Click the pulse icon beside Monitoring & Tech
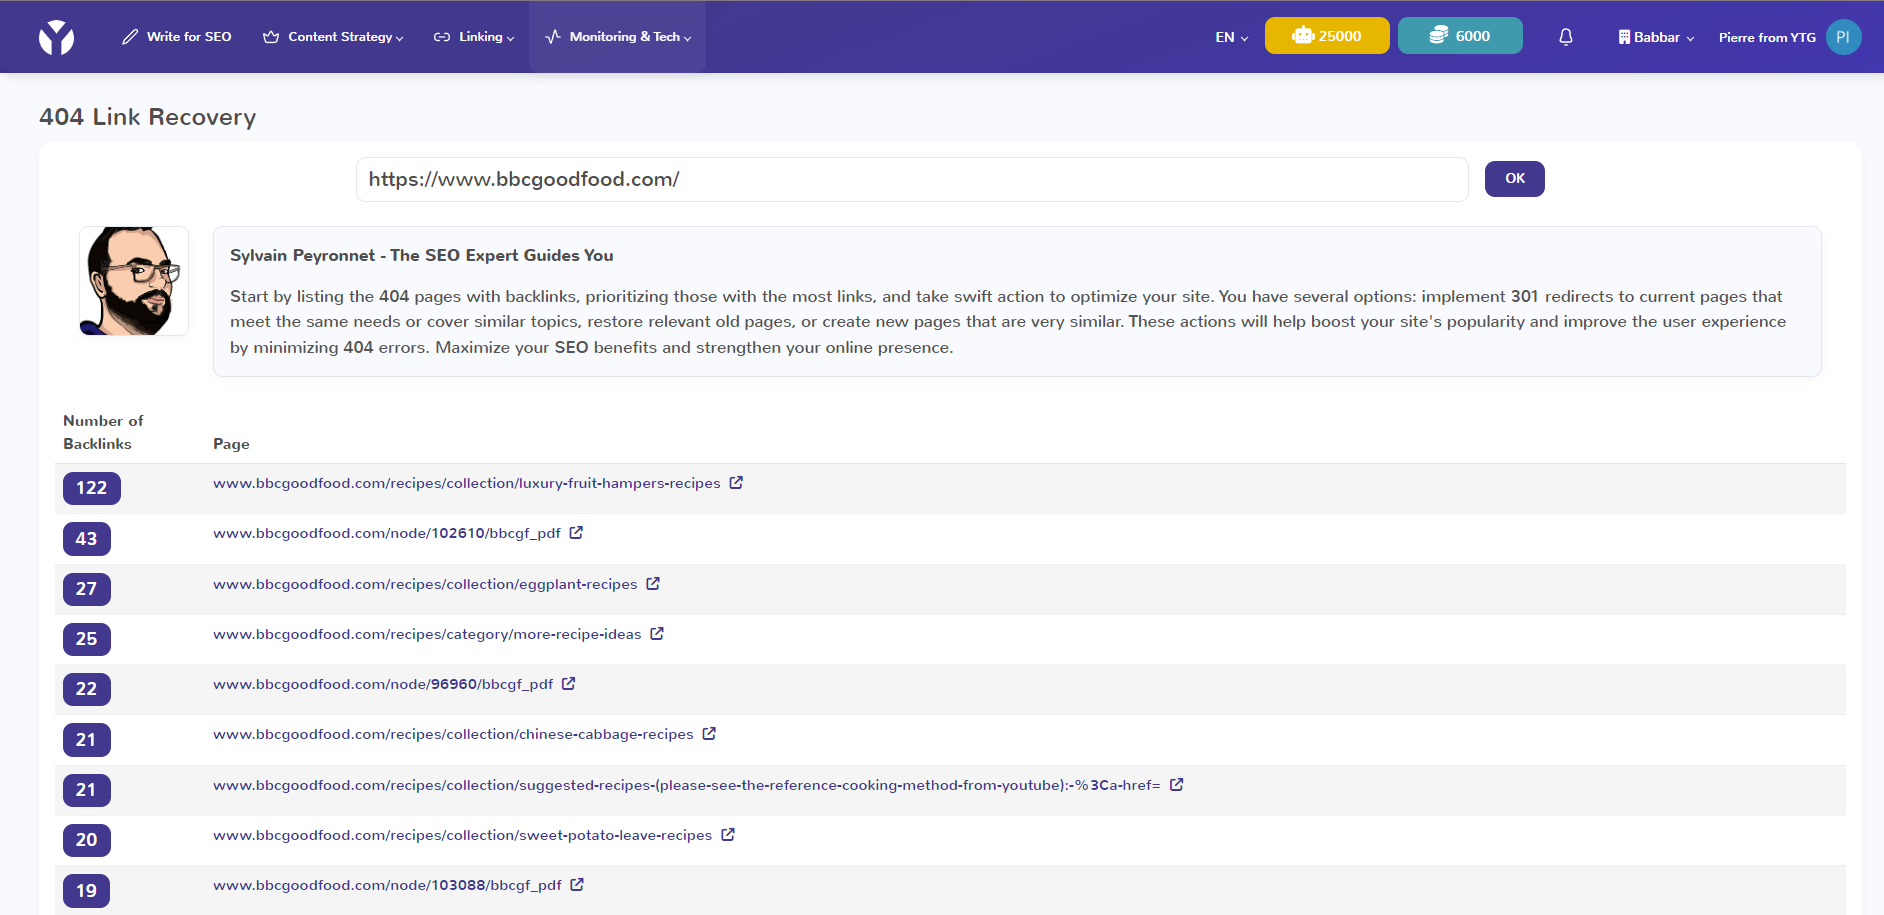Screen dimensions: 1884x915 (553, 37)
